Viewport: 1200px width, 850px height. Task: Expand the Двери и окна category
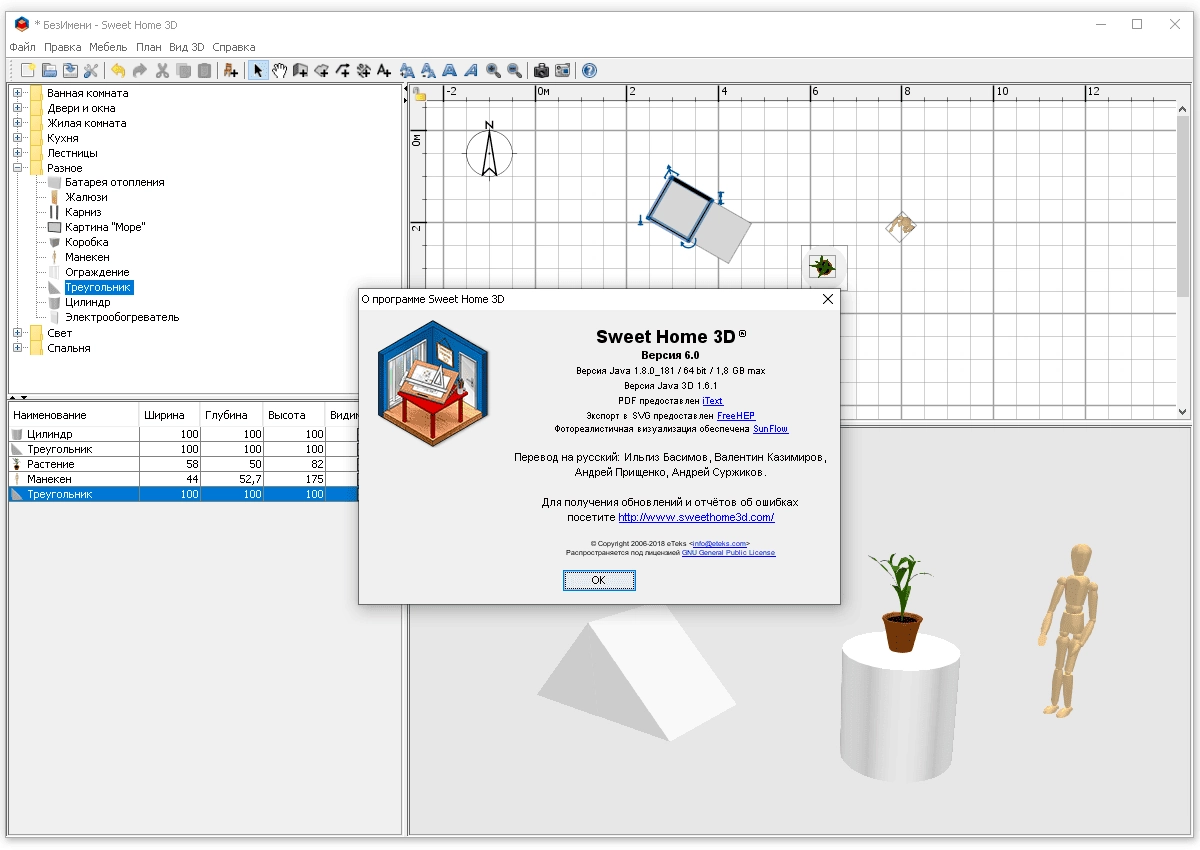(18, 108)
